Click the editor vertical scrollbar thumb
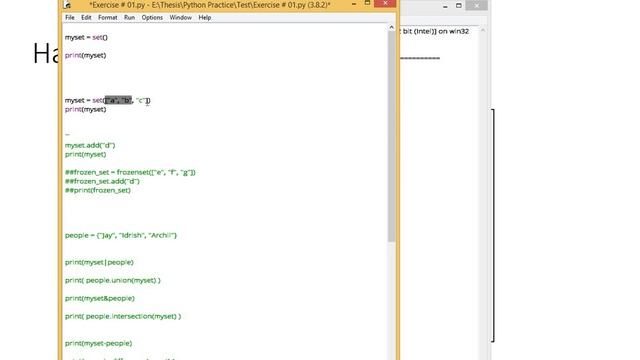 391,137
